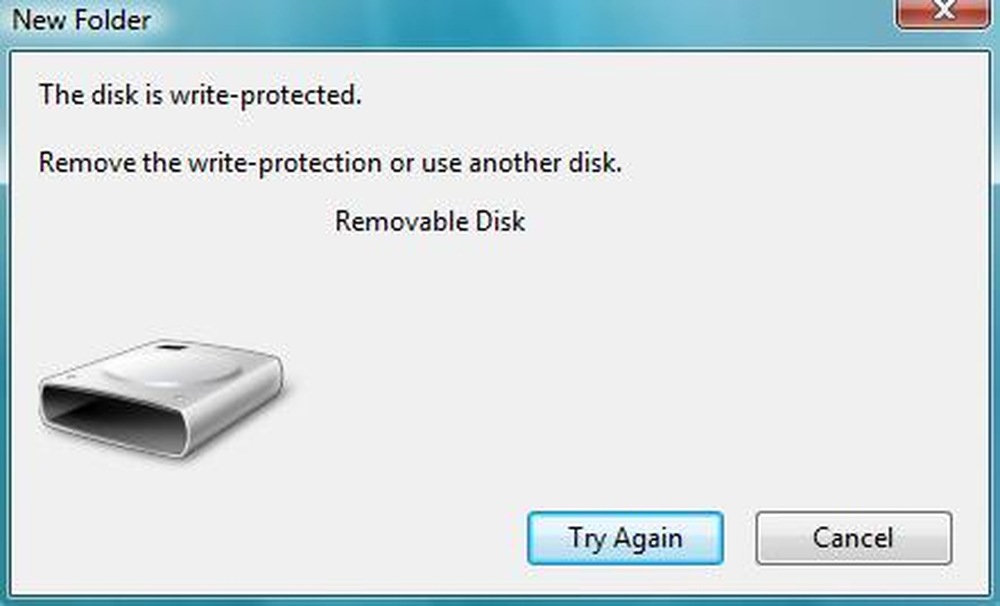This screenshot has height=606, width=1000.
Task: Dismiss the dialog using Cancel
Action: click(853, 538)
